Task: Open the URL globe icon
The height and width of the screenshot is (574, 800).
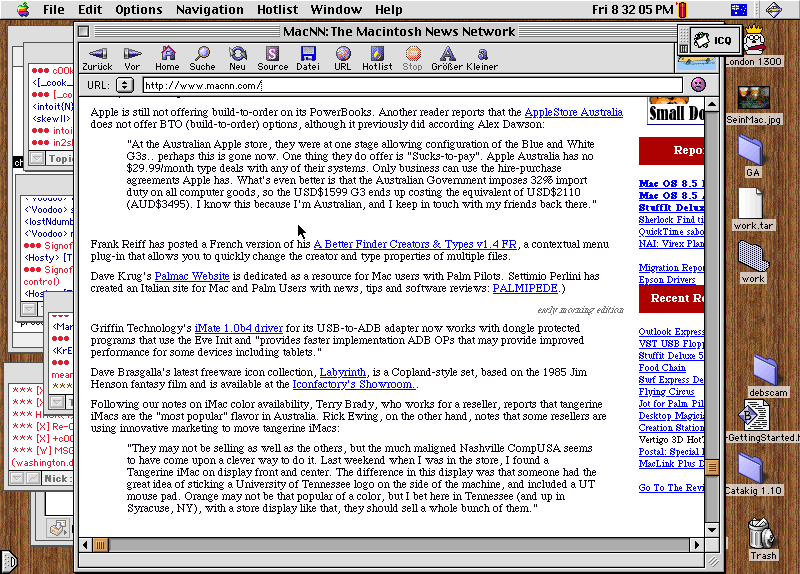Action: [x=343, y=59]
